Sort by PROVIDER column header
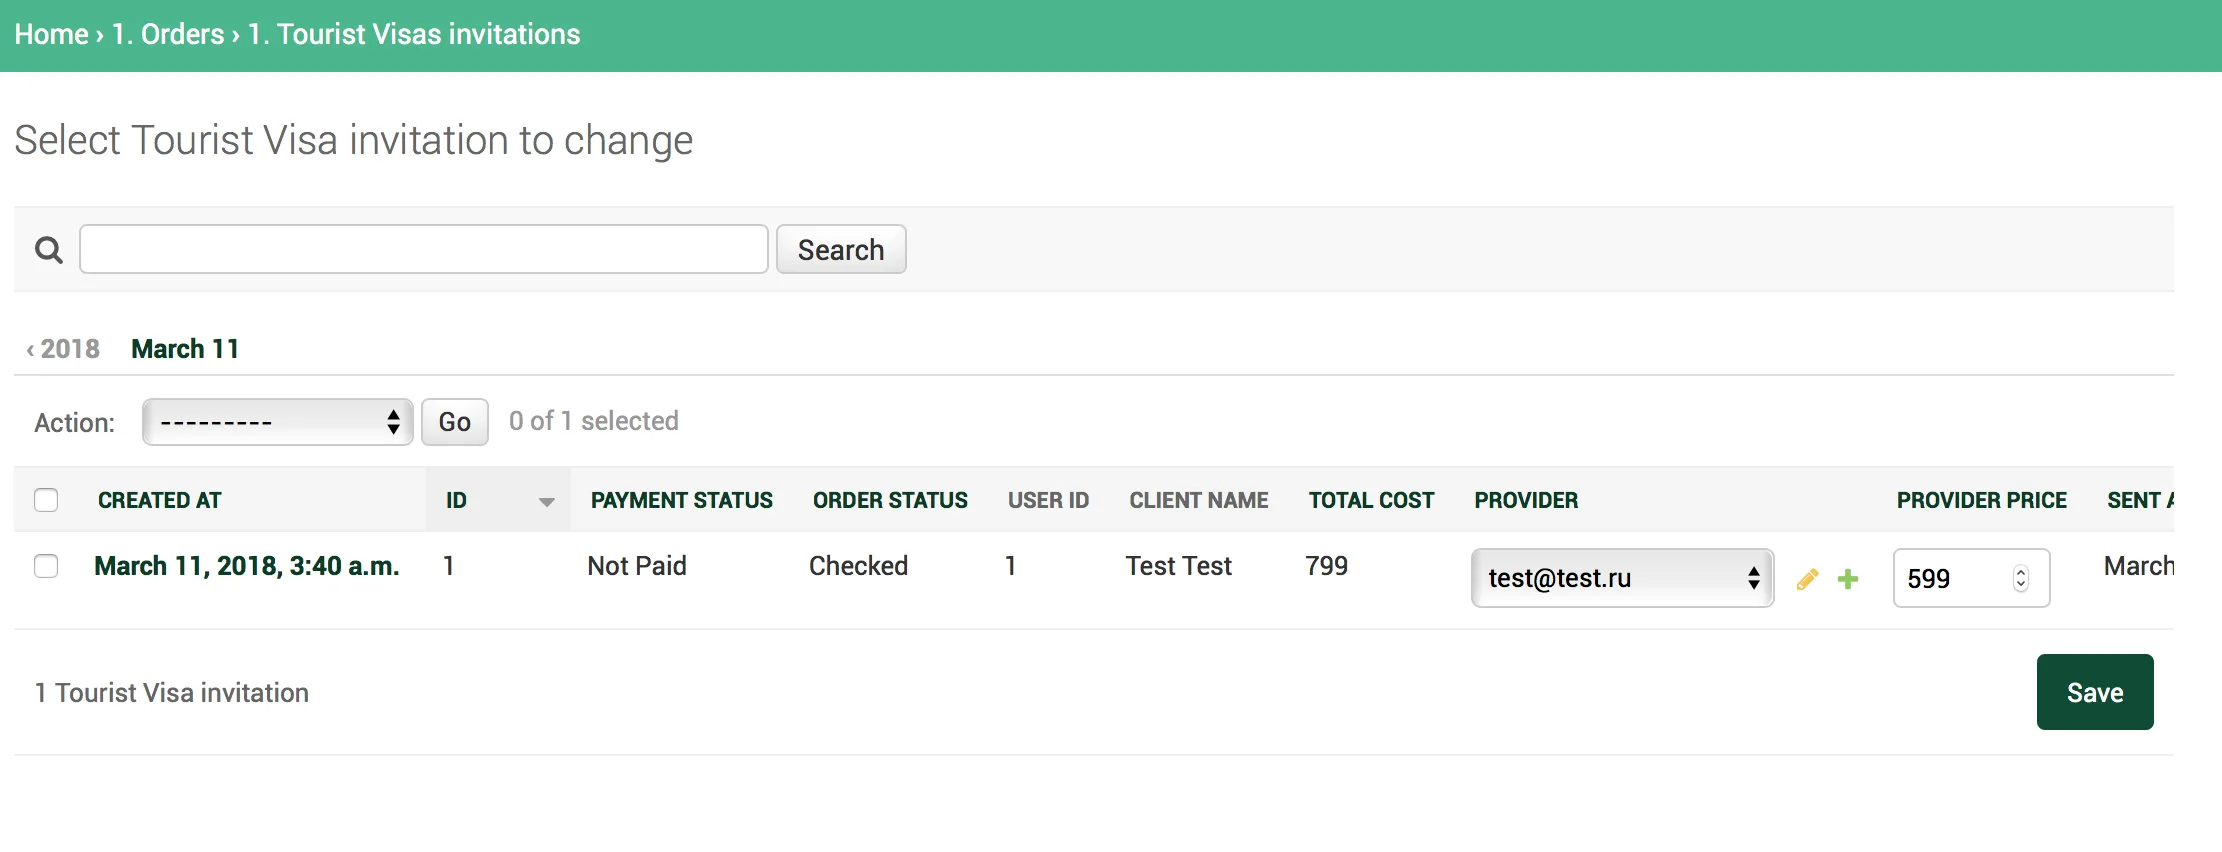 [x=1526, y=500]
